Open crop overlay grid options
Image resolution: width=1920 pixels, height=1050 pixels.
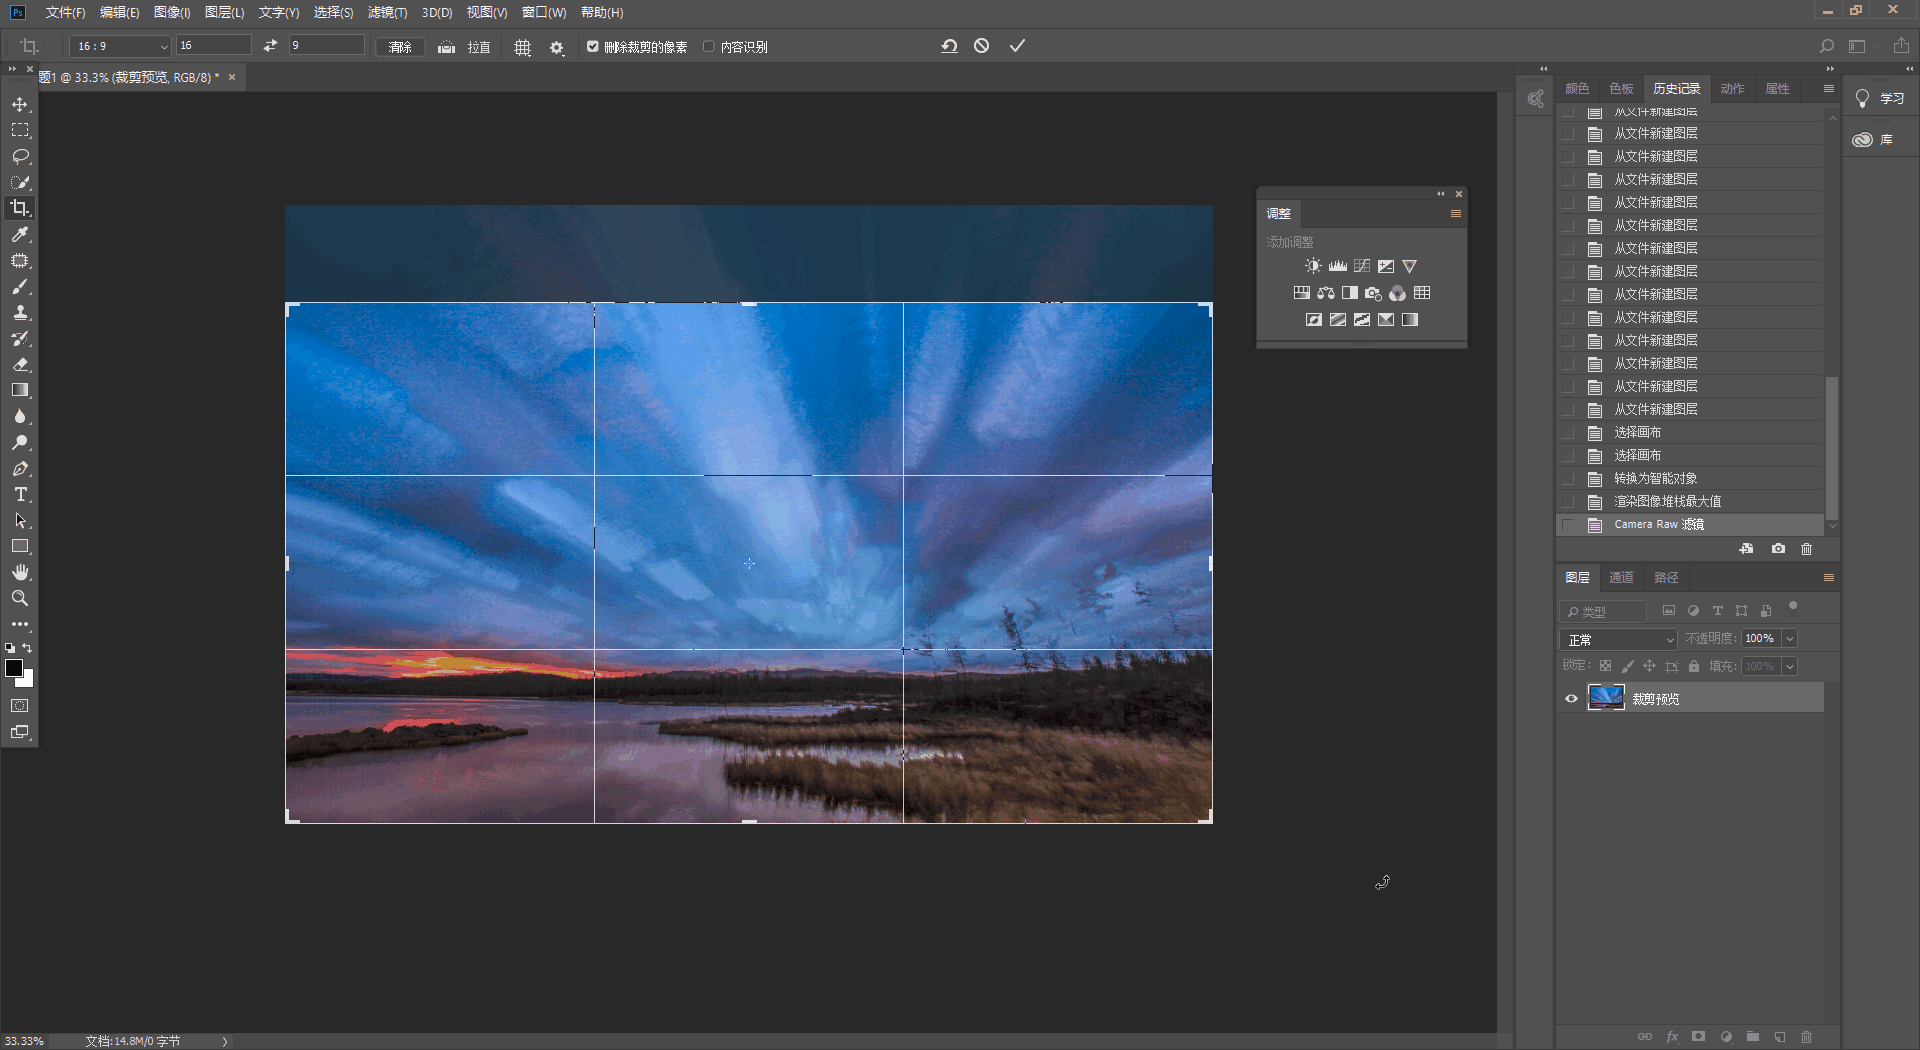click(x=522, y=47)
